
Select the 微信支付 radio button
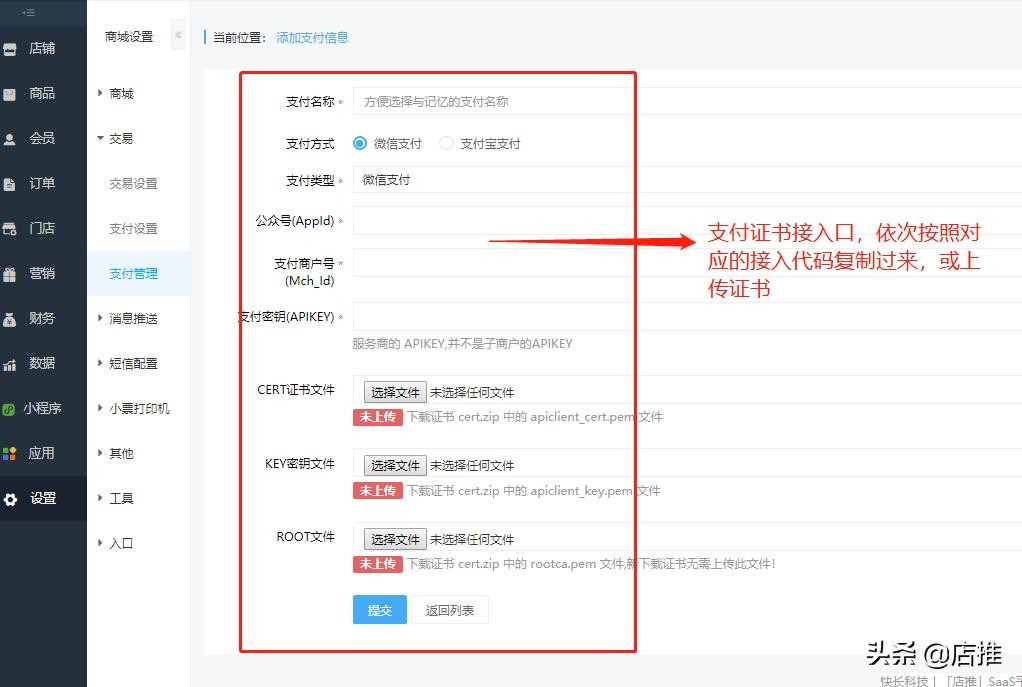tap(360, 143)
